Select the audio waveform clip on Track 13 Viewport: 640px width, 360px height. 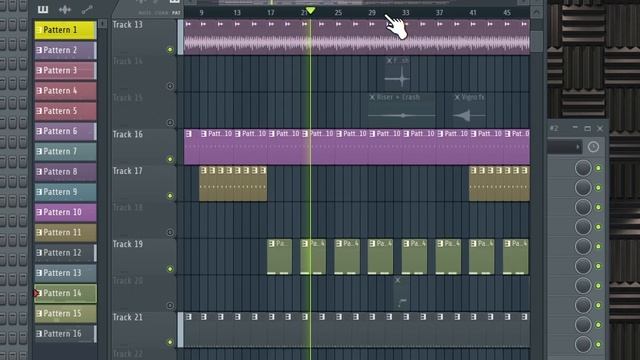pyautogui.click(x=357, y=37)
